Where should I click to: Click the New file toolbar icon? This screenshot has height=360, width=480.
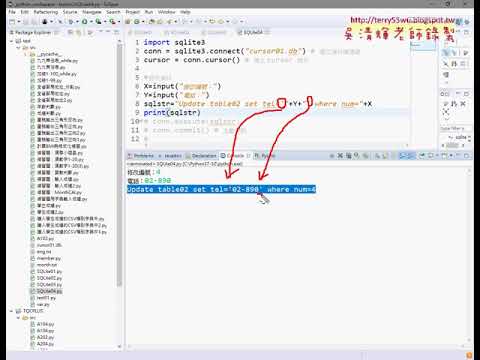(12, 22)
